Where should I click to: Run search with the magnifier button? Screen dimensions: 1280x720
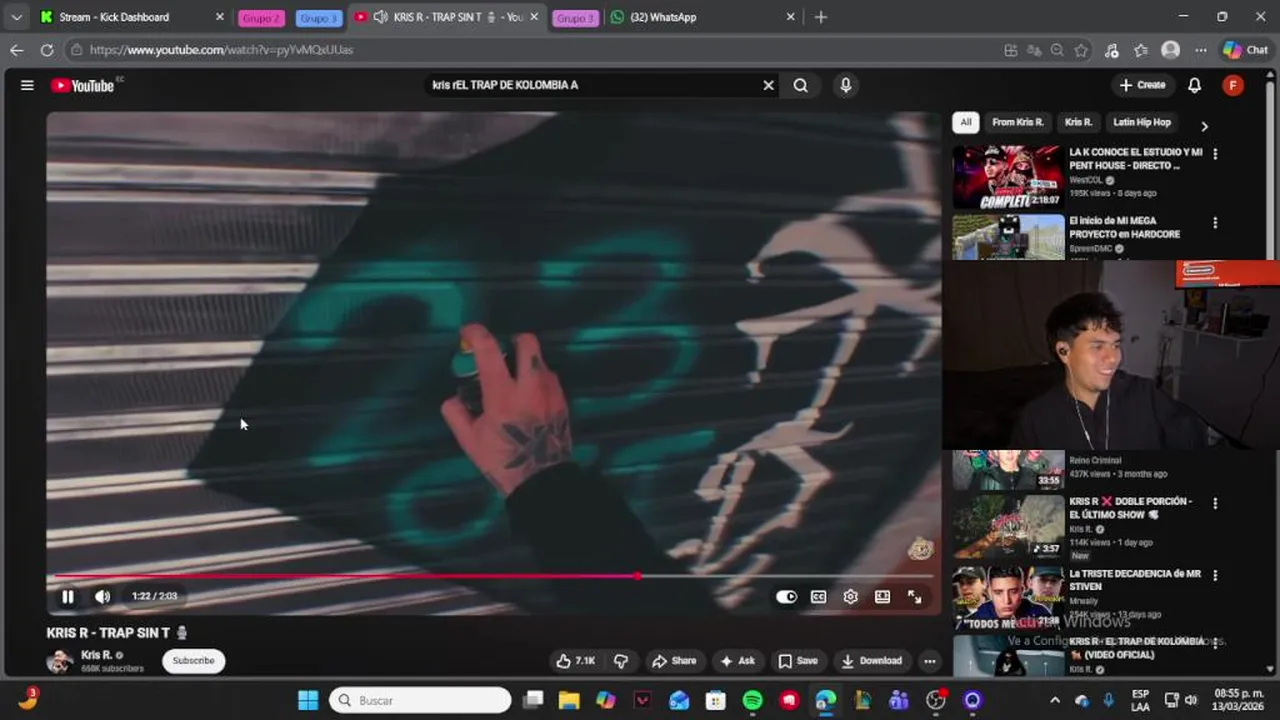pos(800,85)
